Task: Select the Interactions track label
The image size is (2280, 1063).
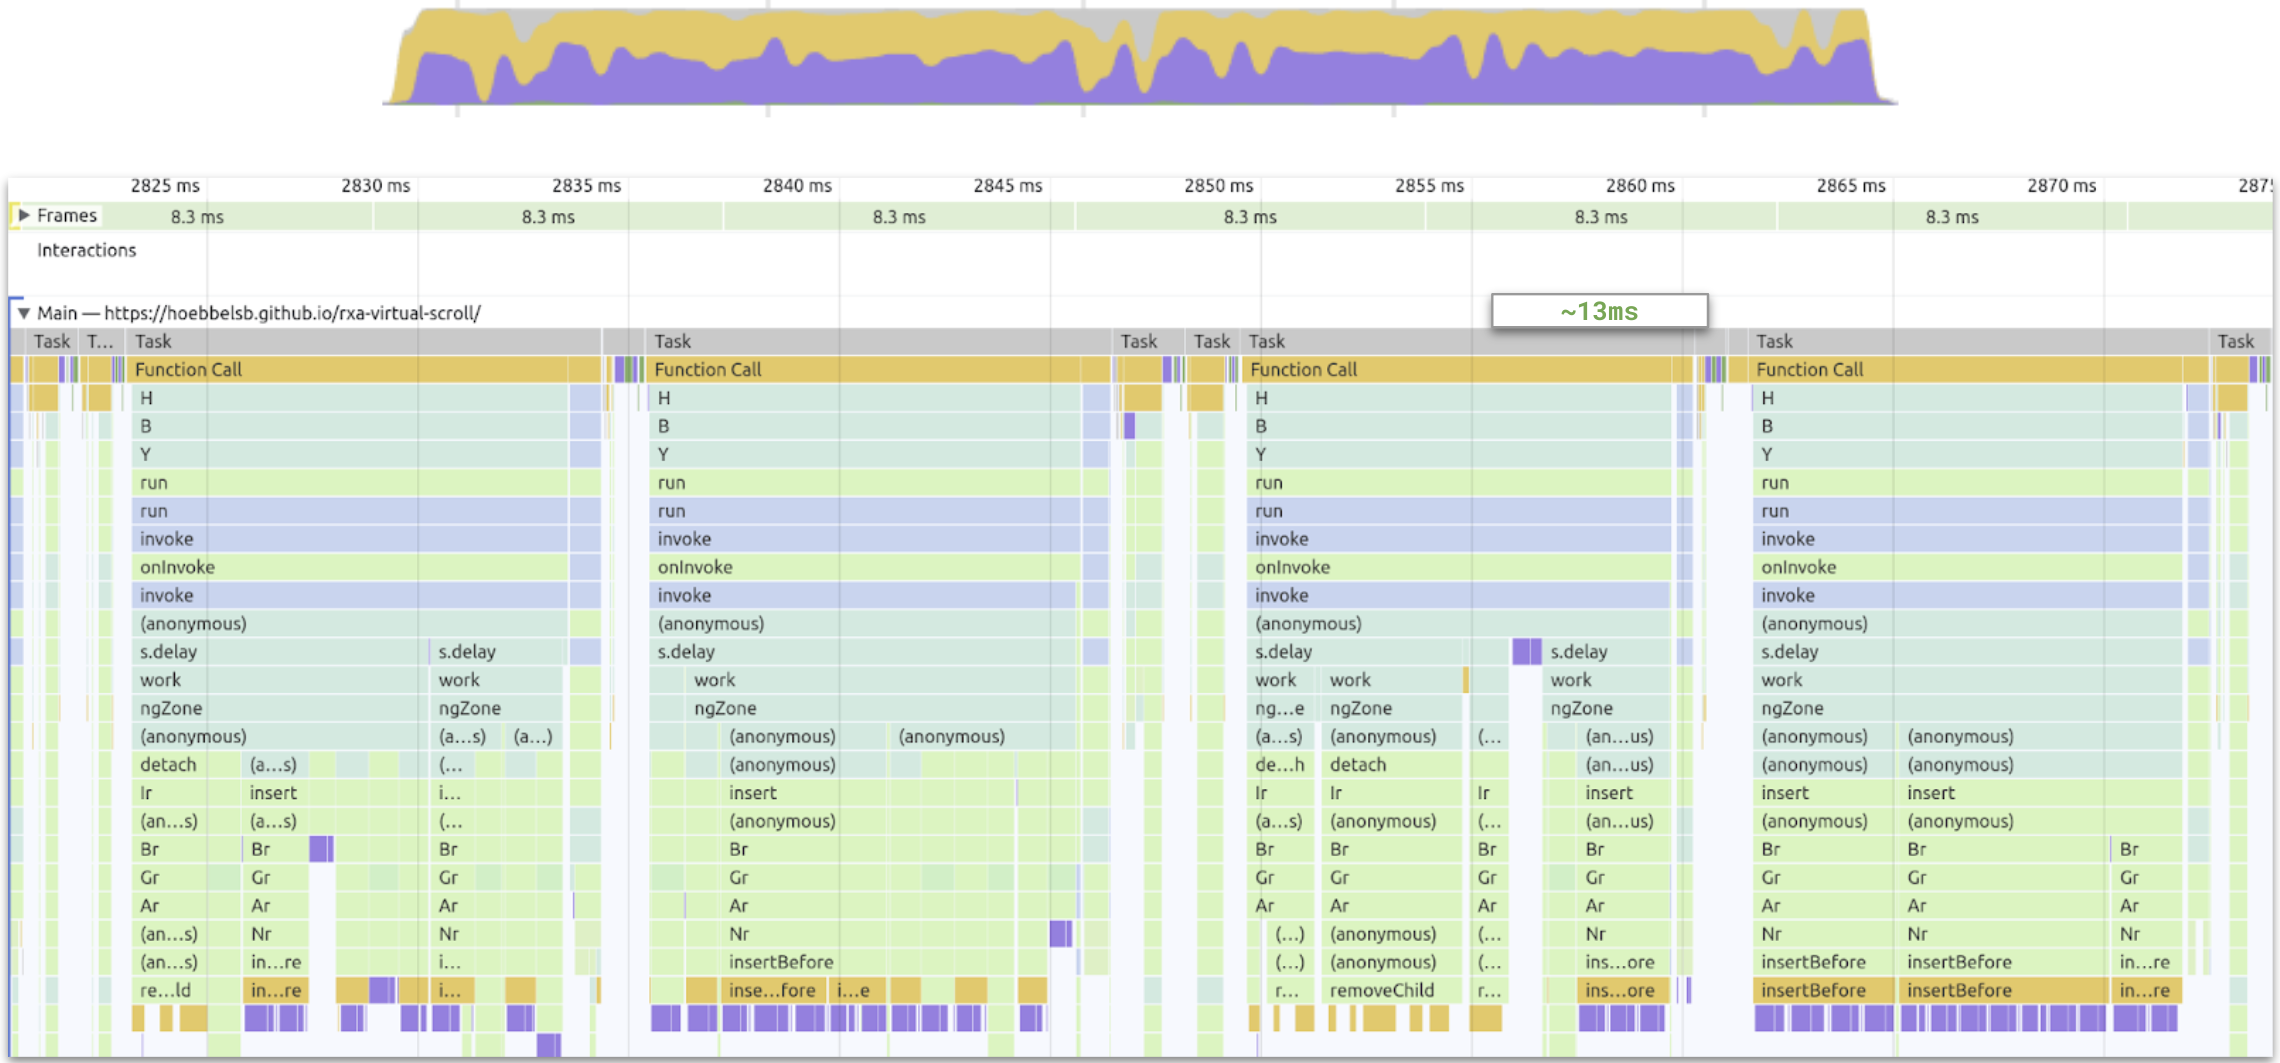Action: 86,250
